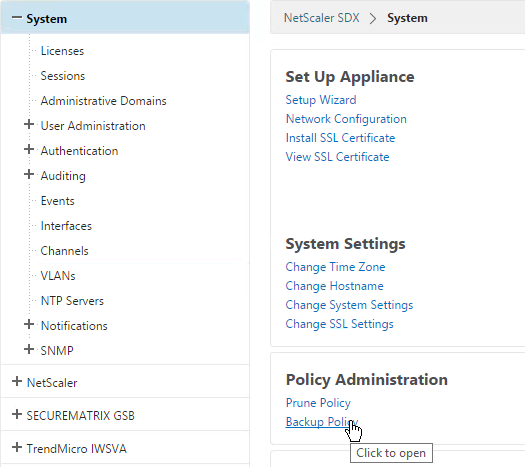525x467 pixels.
Task: Expand the Auditing node
Action: point(29,174)
